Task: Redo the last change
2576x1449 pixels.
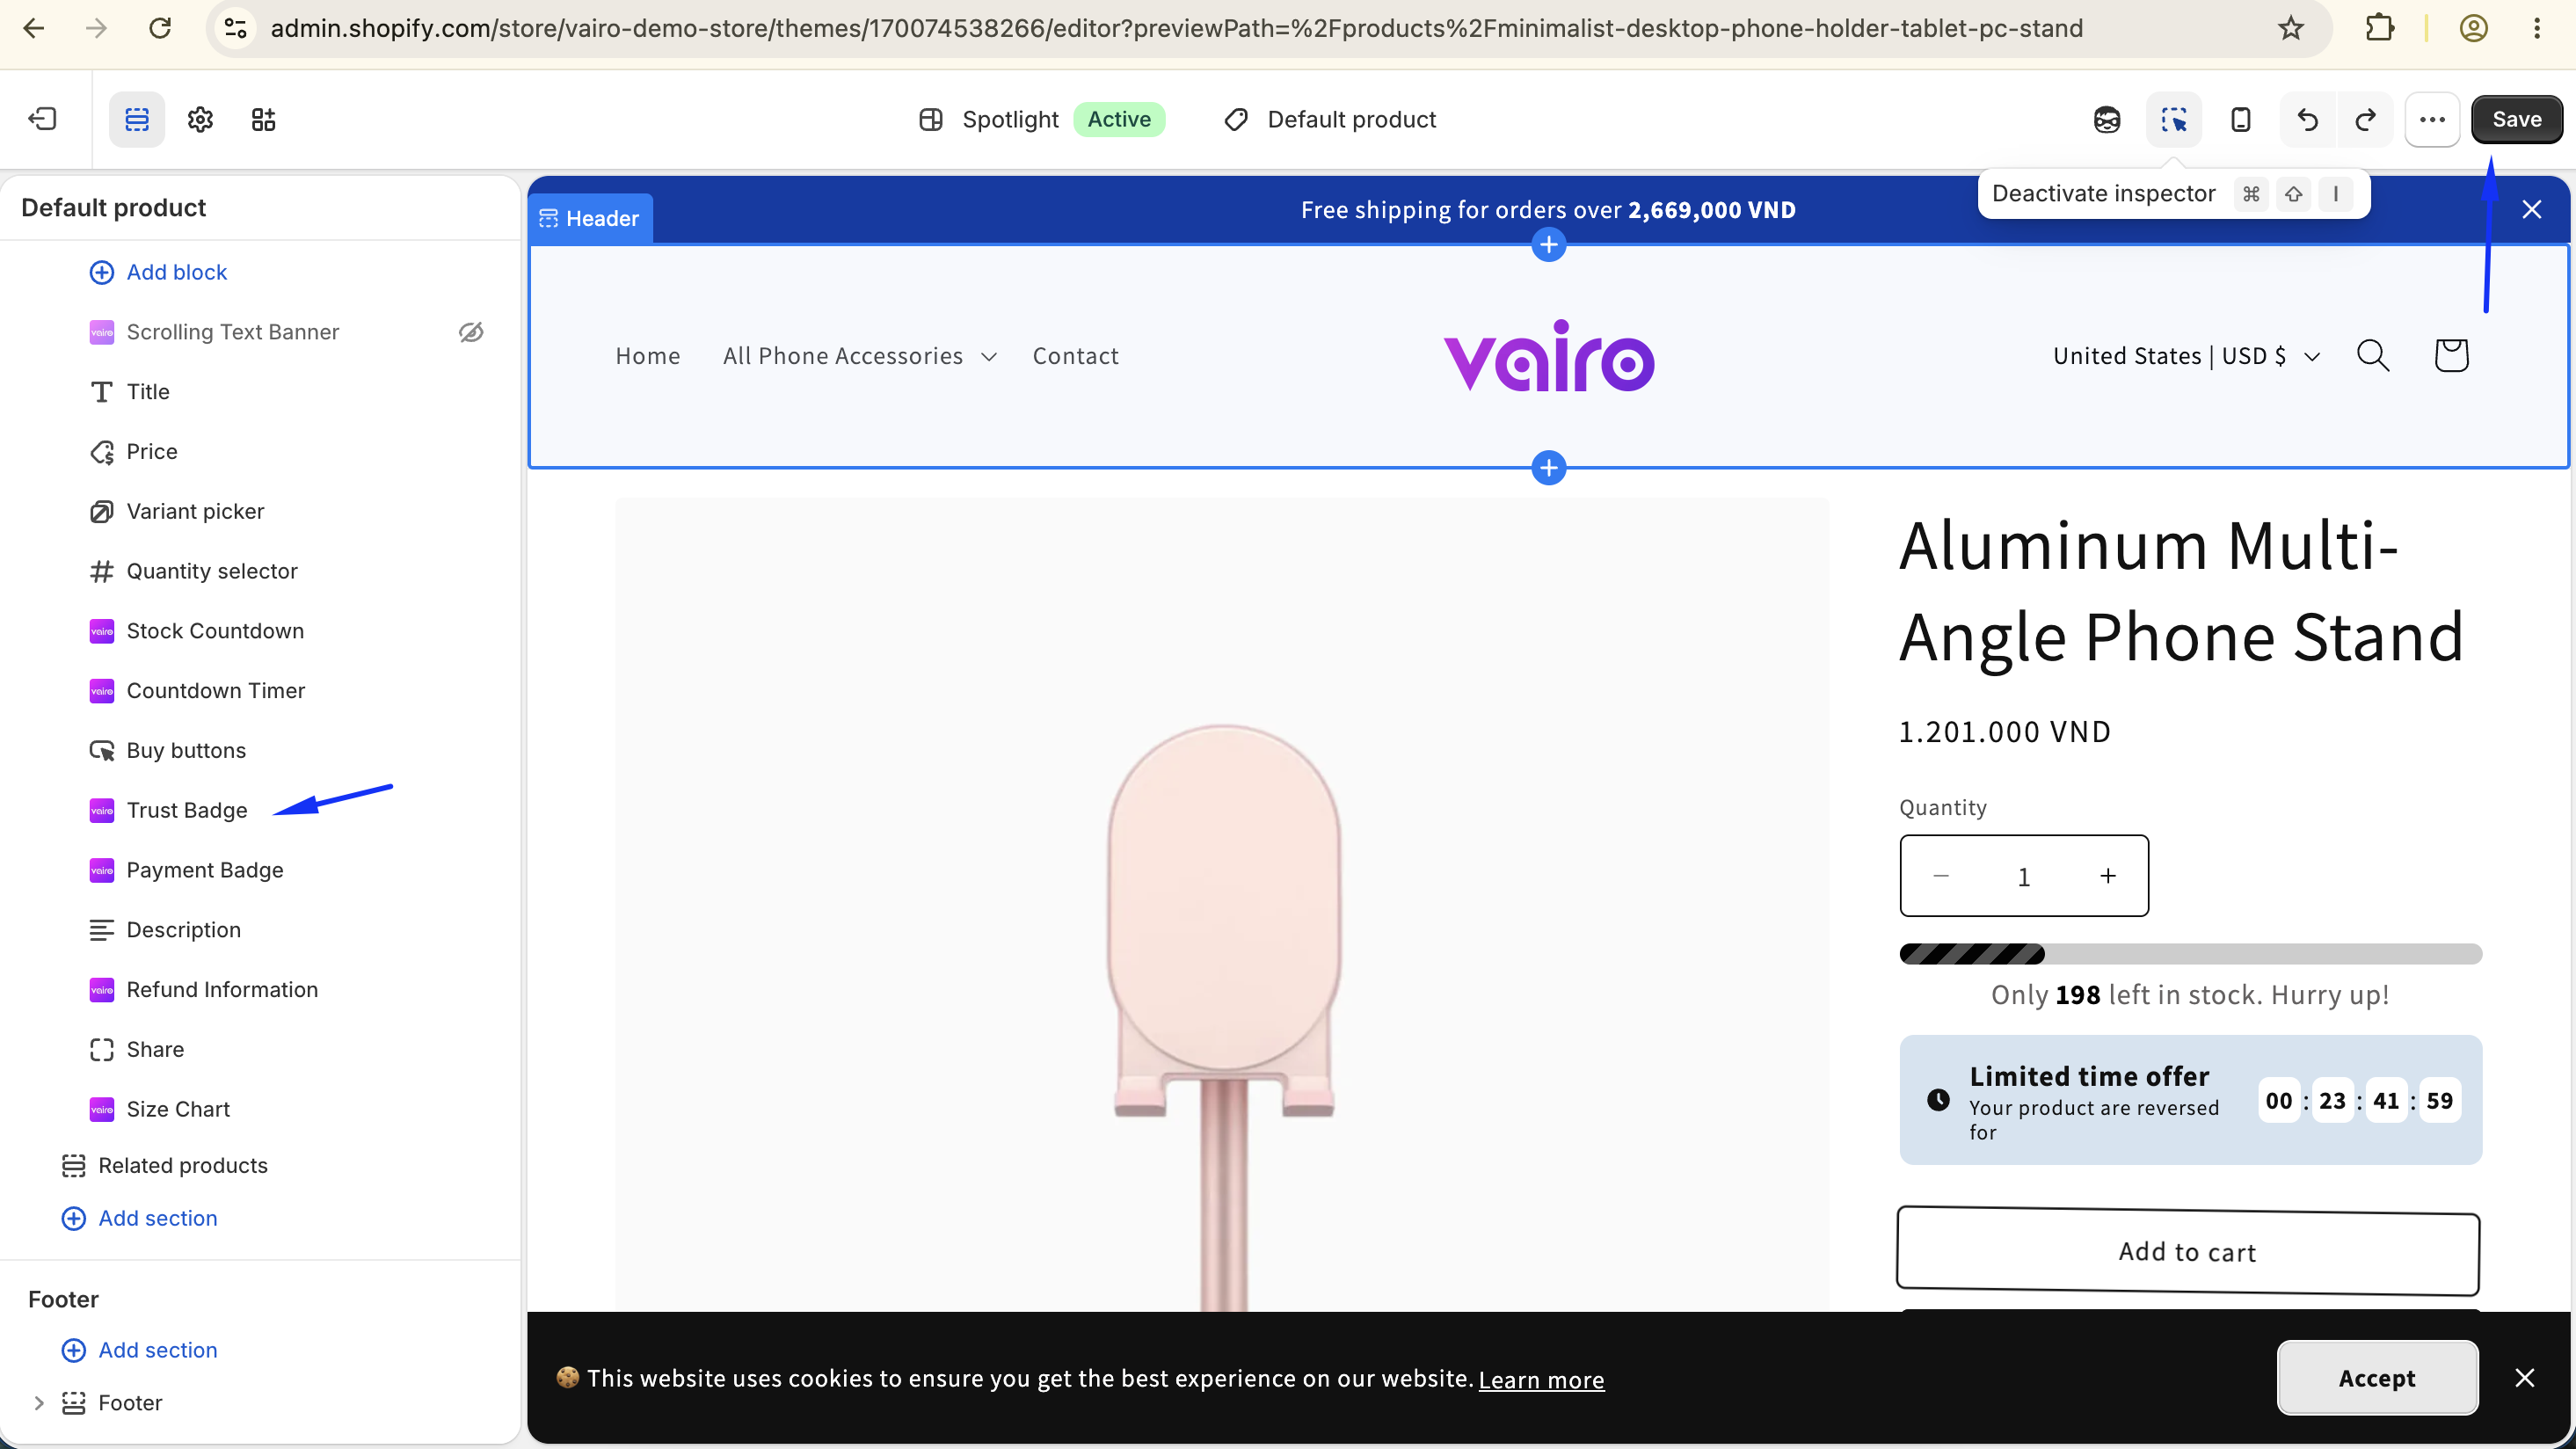Action: click(x=2365, y=119)
